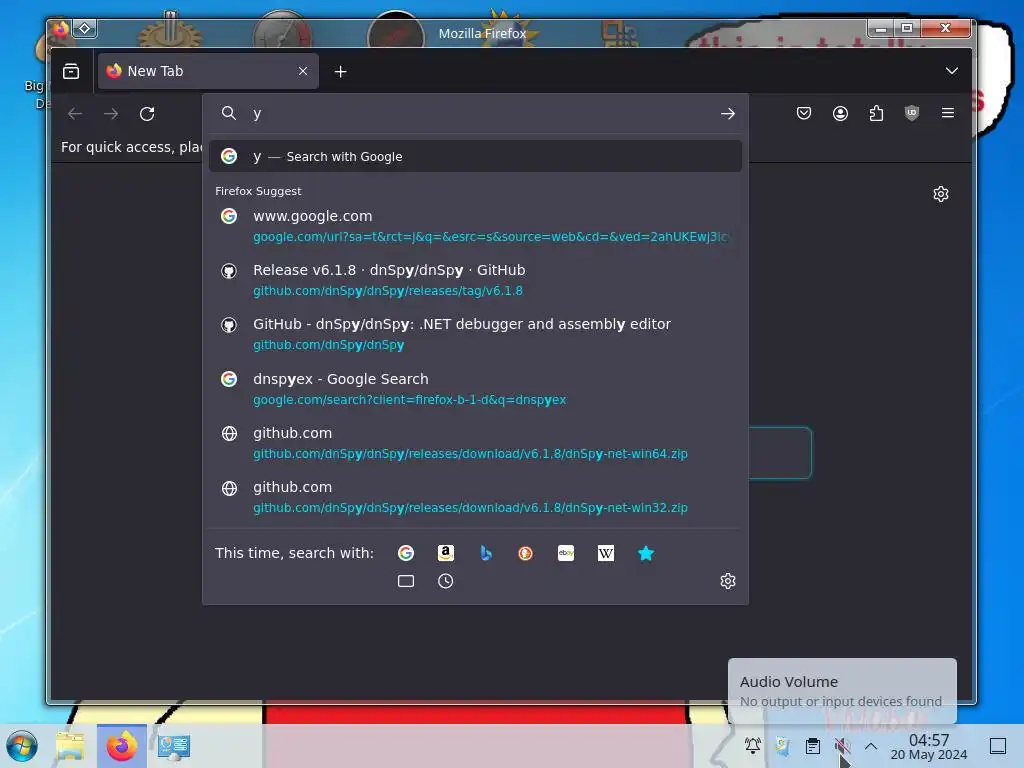The width and height of the screenshot is (1024, 768).
Task: Open Firefox View icon in tab bar
Action: [x=71, y=71]
